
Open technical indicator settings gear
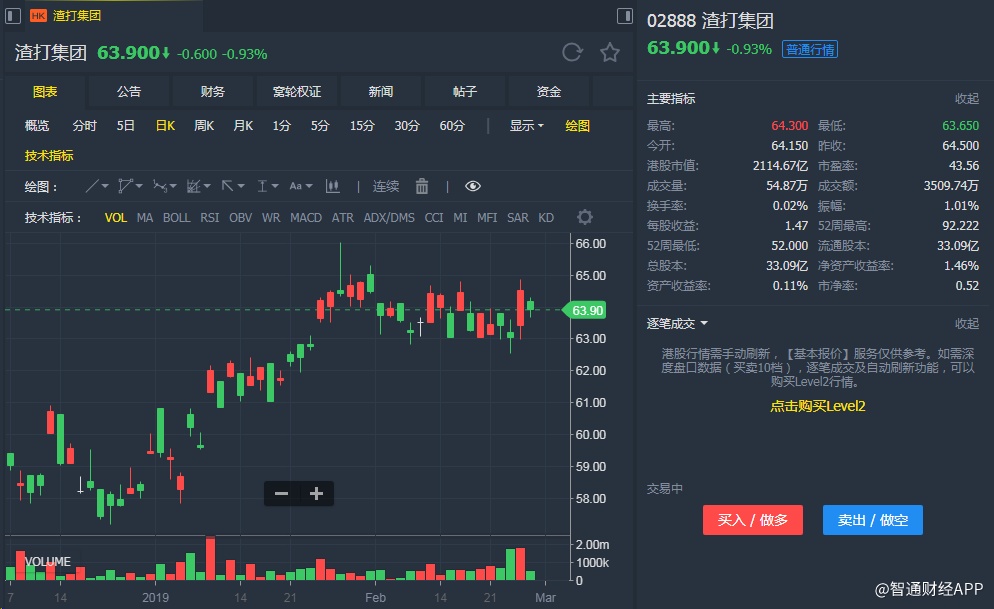coord(585,217)
